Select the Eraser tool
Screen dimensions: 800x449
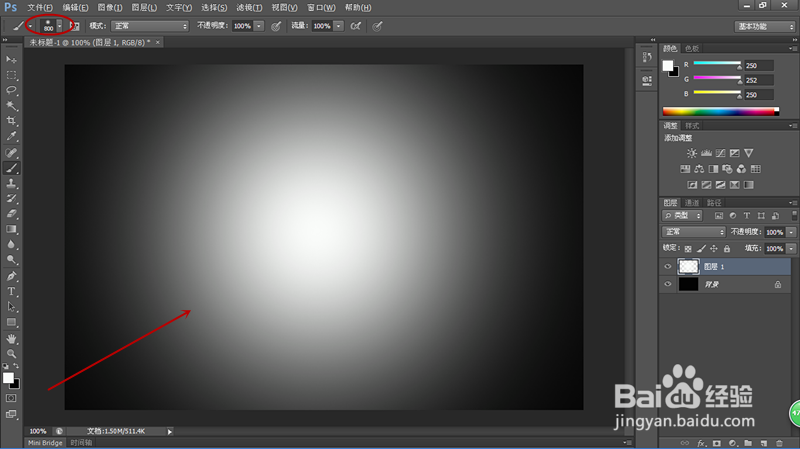(x=11, y=214)
